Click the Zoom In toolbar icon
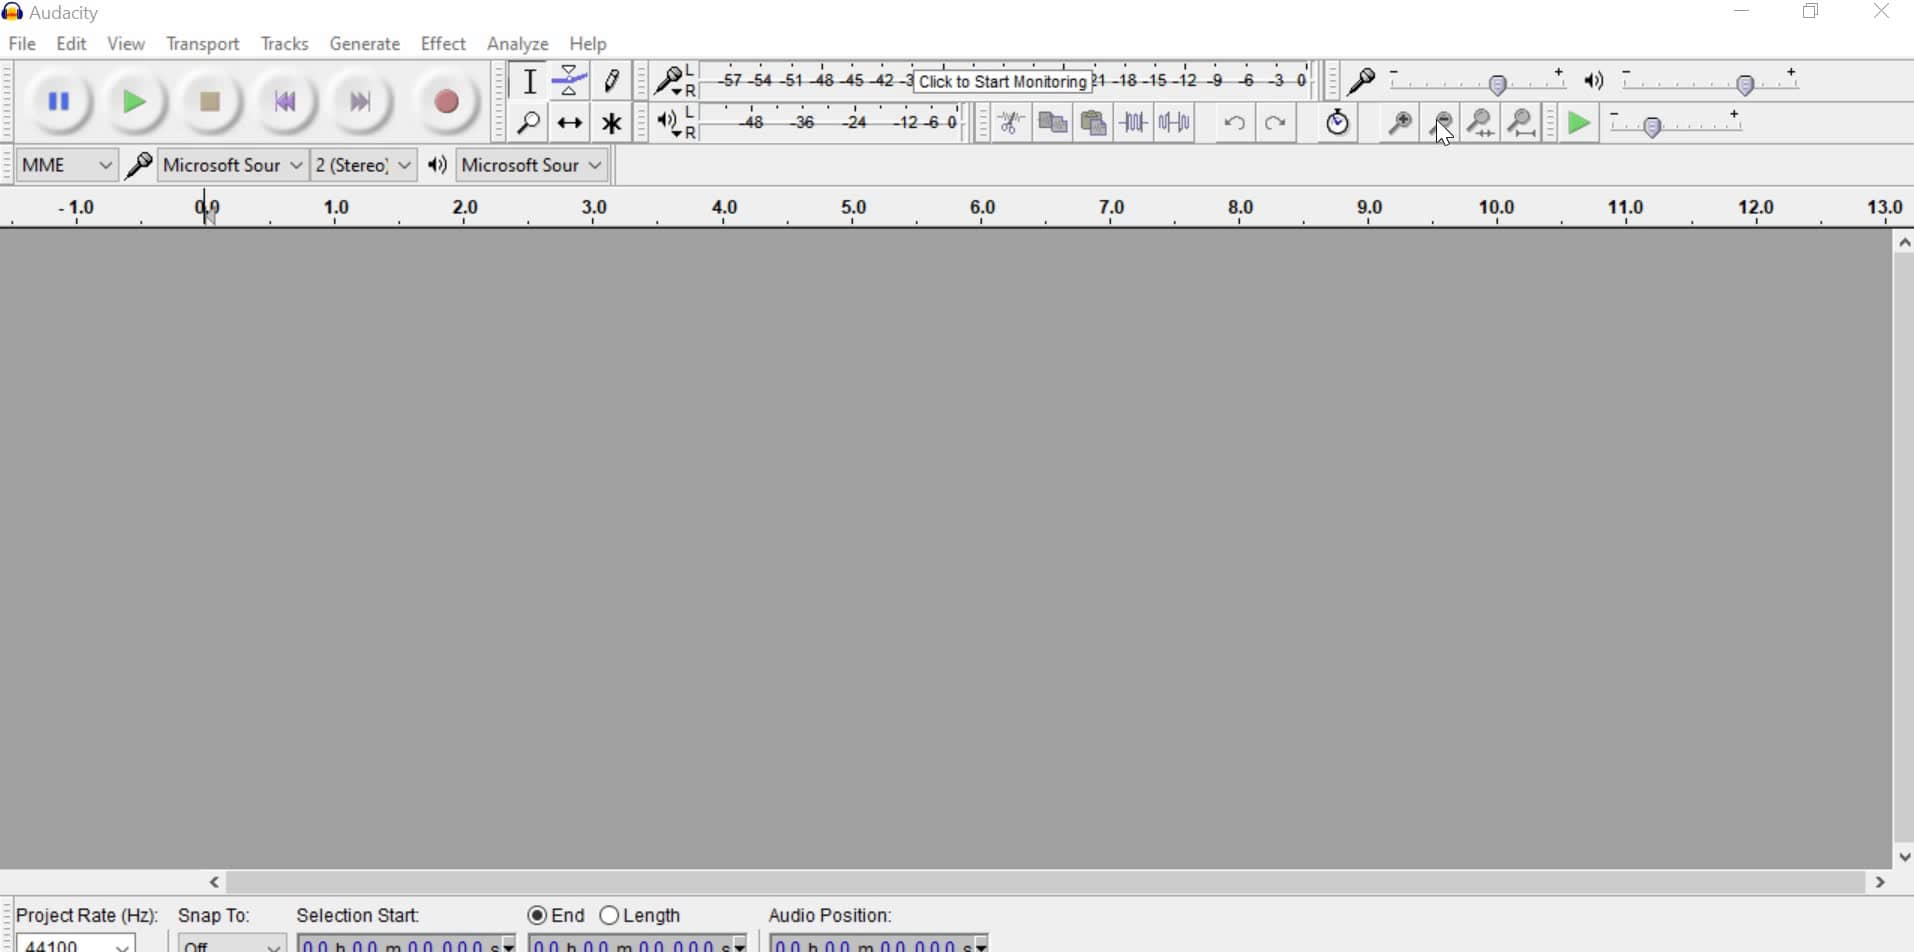The width and height of the screenshot is (1914, 952). [x=1399, y=122]
